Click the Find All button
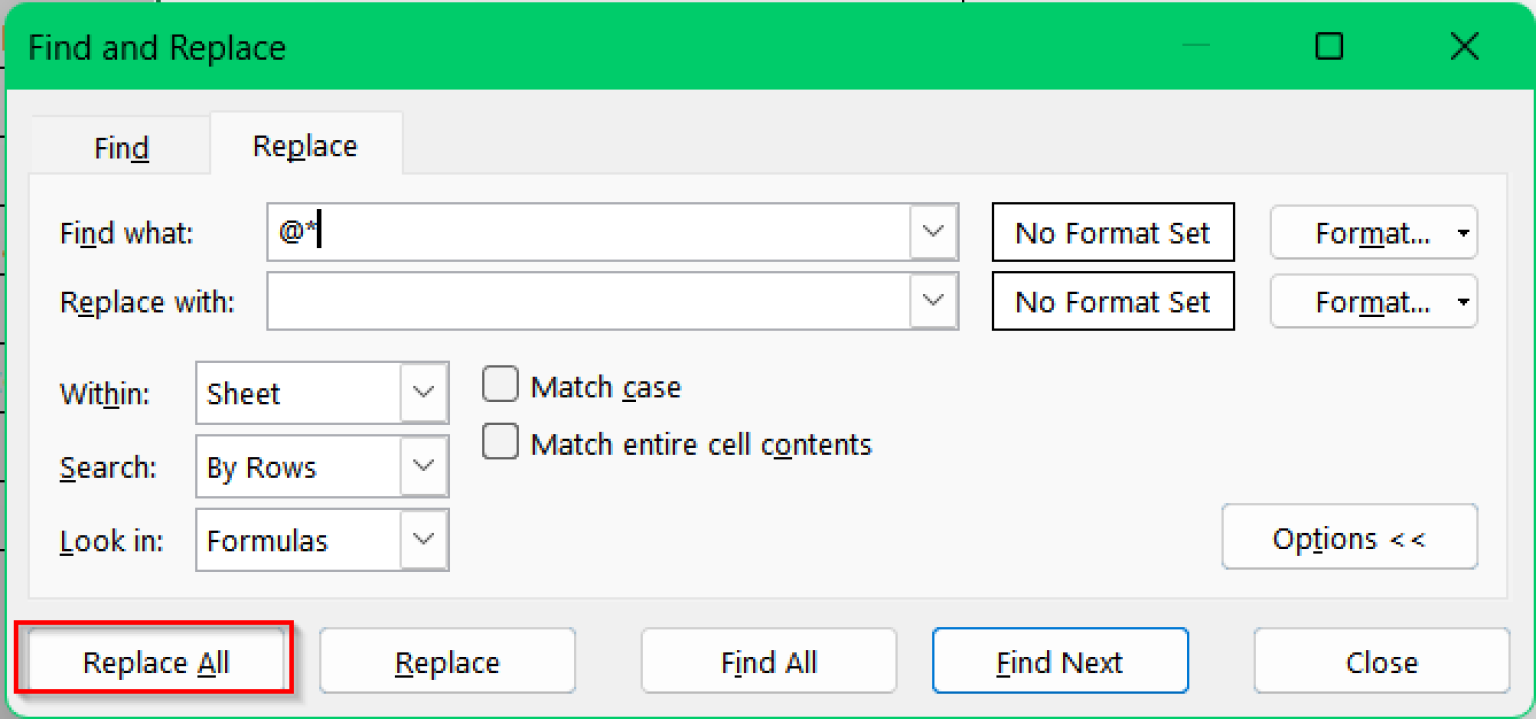 (768, 661)
